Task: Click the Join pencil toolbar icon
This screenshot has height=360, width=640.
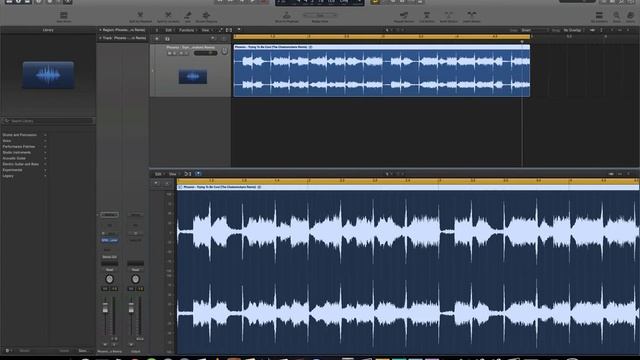Action: 188,16
